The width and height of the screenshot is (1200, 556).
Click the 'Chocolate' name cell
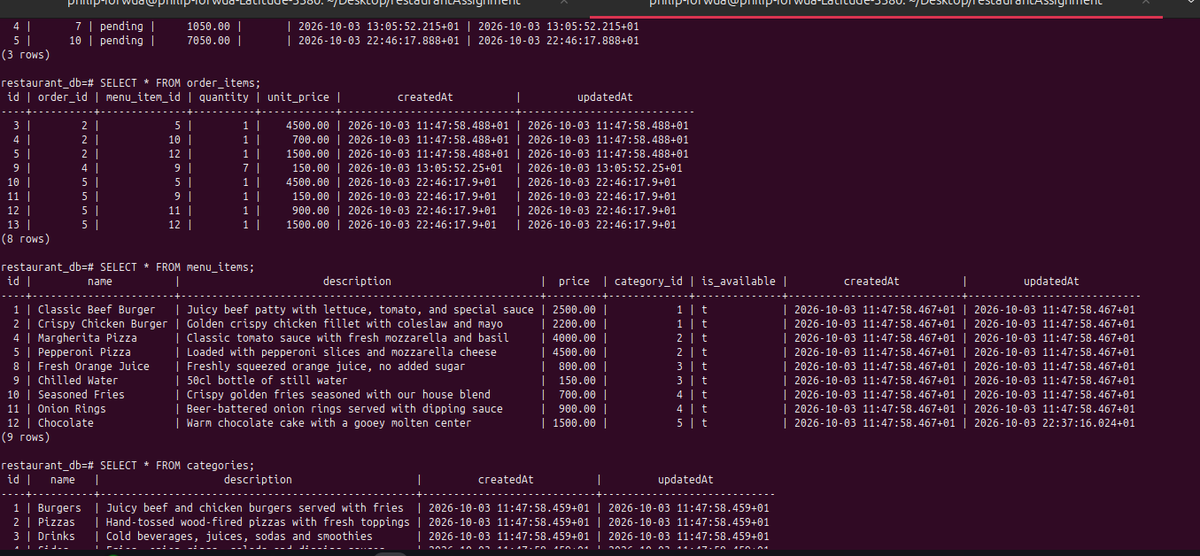coord(66,423)
